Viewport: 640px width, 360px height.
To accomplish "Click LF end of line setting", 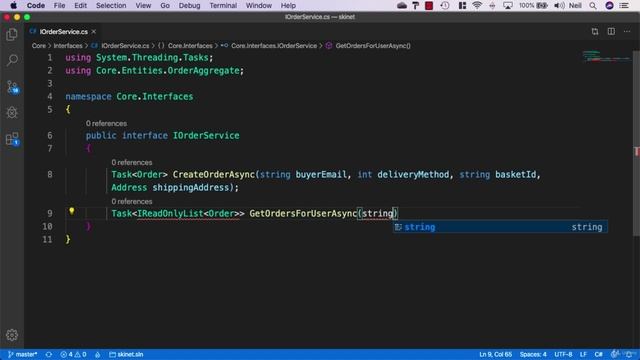I will (x=583, y=354).
